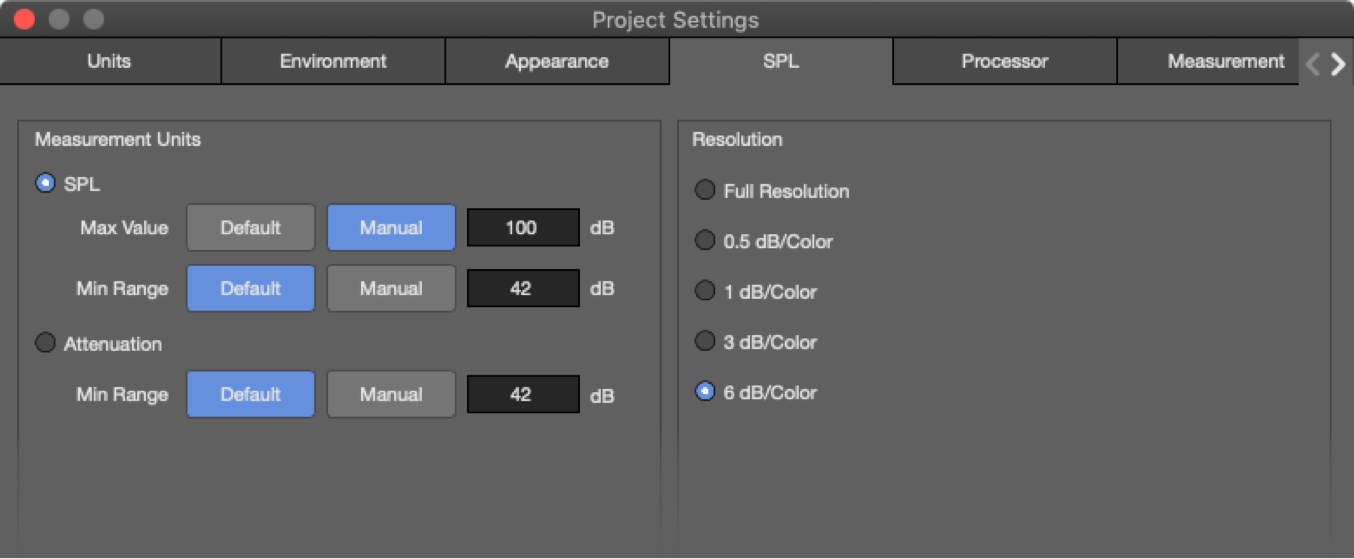Set SPL Min Range to Manual

coord(392,288)
